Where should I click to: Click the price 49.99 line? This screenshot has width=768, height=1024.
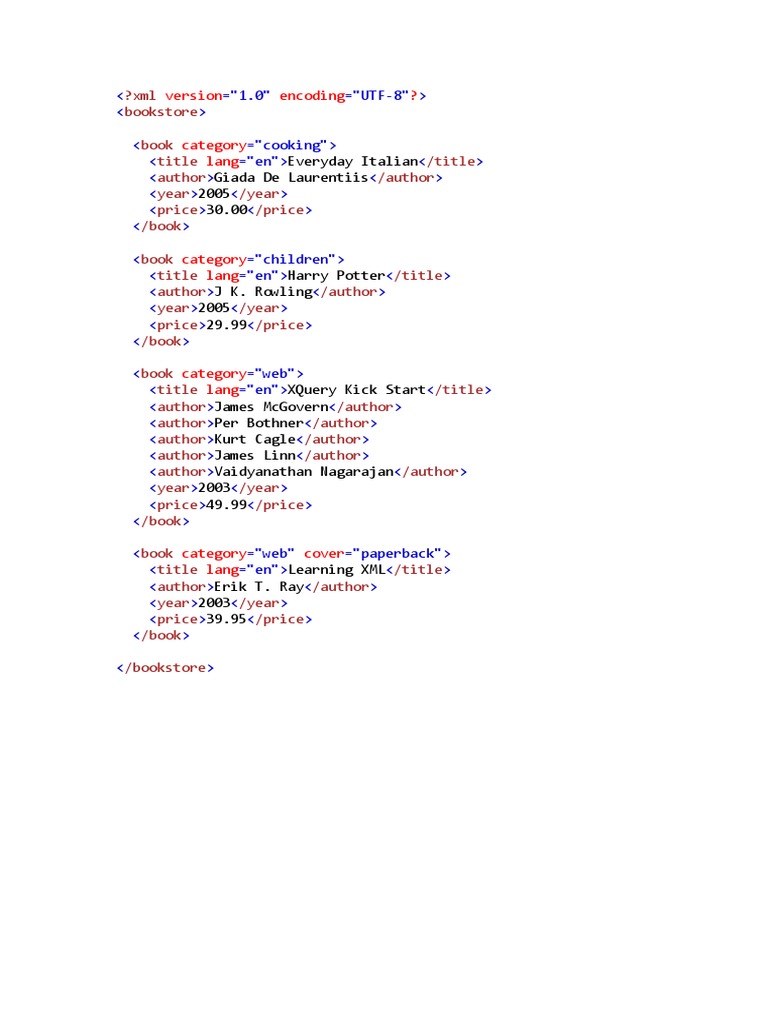point(231,504)
